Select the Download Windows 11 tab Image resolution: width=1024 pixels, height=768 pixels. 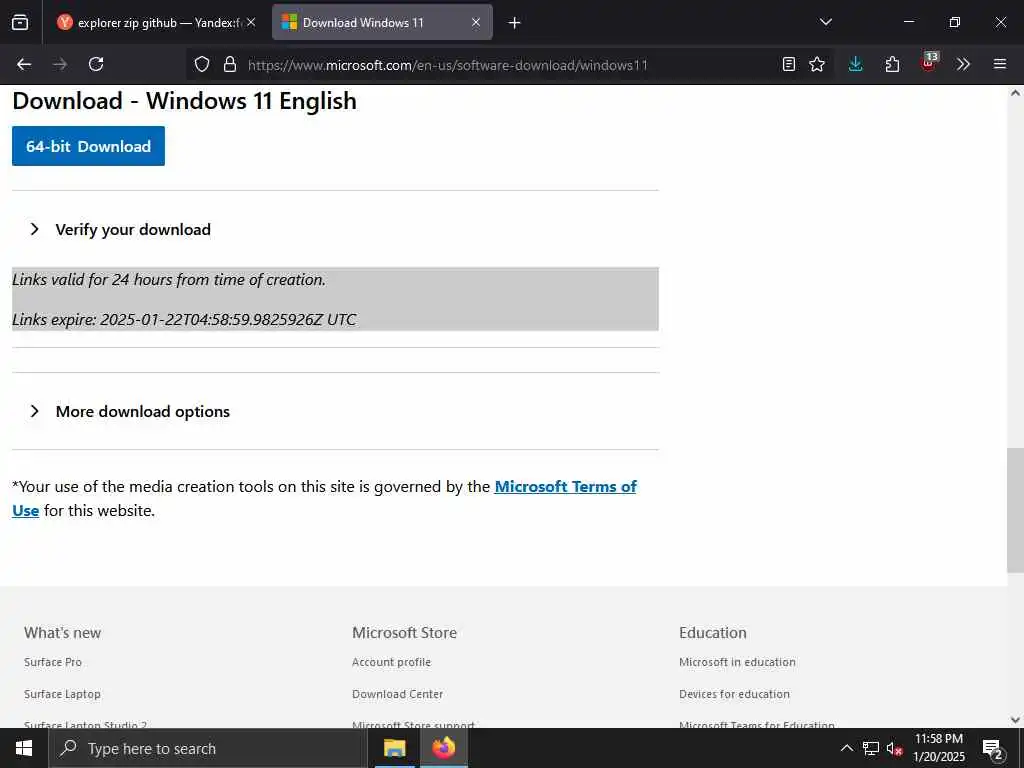pos(382,22)
